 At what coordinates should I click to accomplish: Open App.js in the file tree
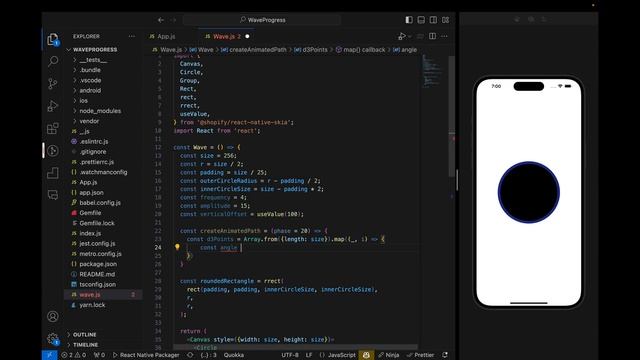(88, 182)
